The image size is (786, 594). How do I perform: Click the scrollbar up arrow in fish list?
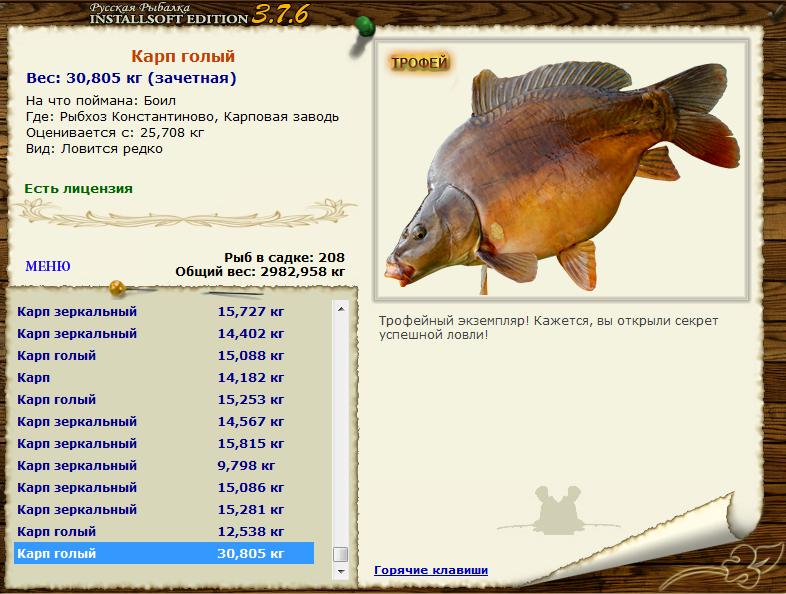pos(341,309)
